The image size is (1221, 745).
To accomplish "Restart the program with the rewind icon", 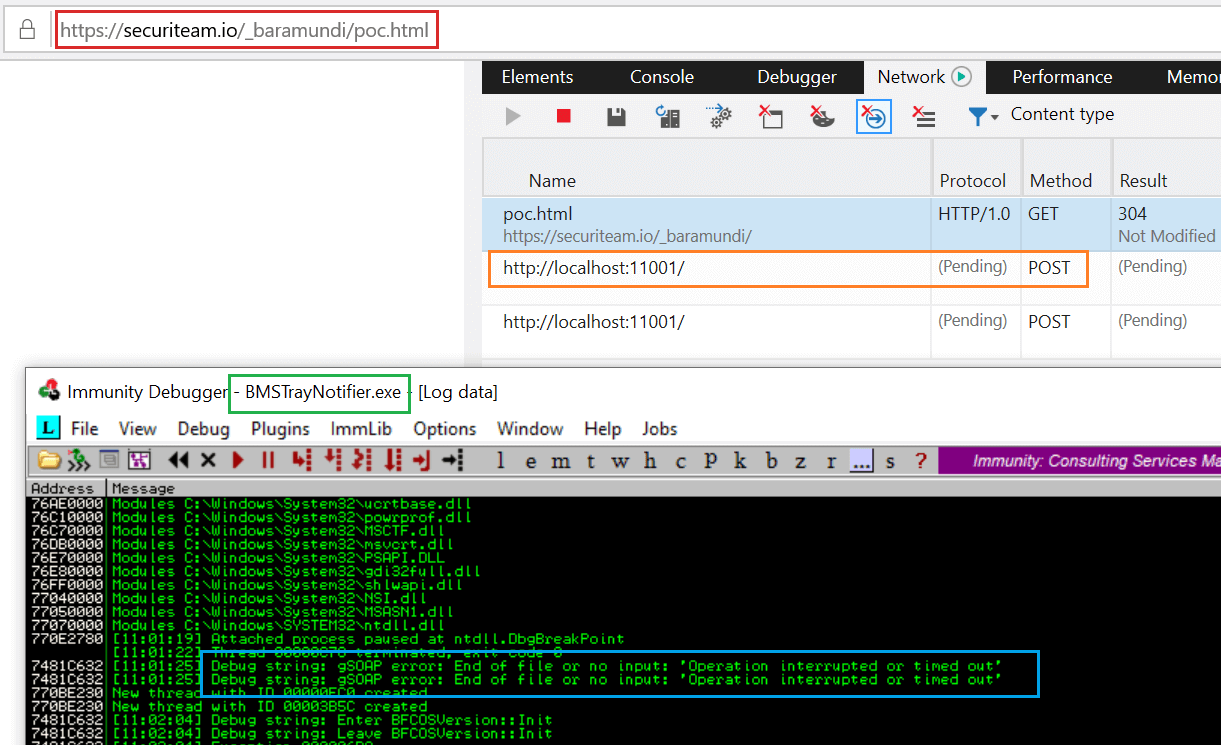I will [x=179, y=460].
